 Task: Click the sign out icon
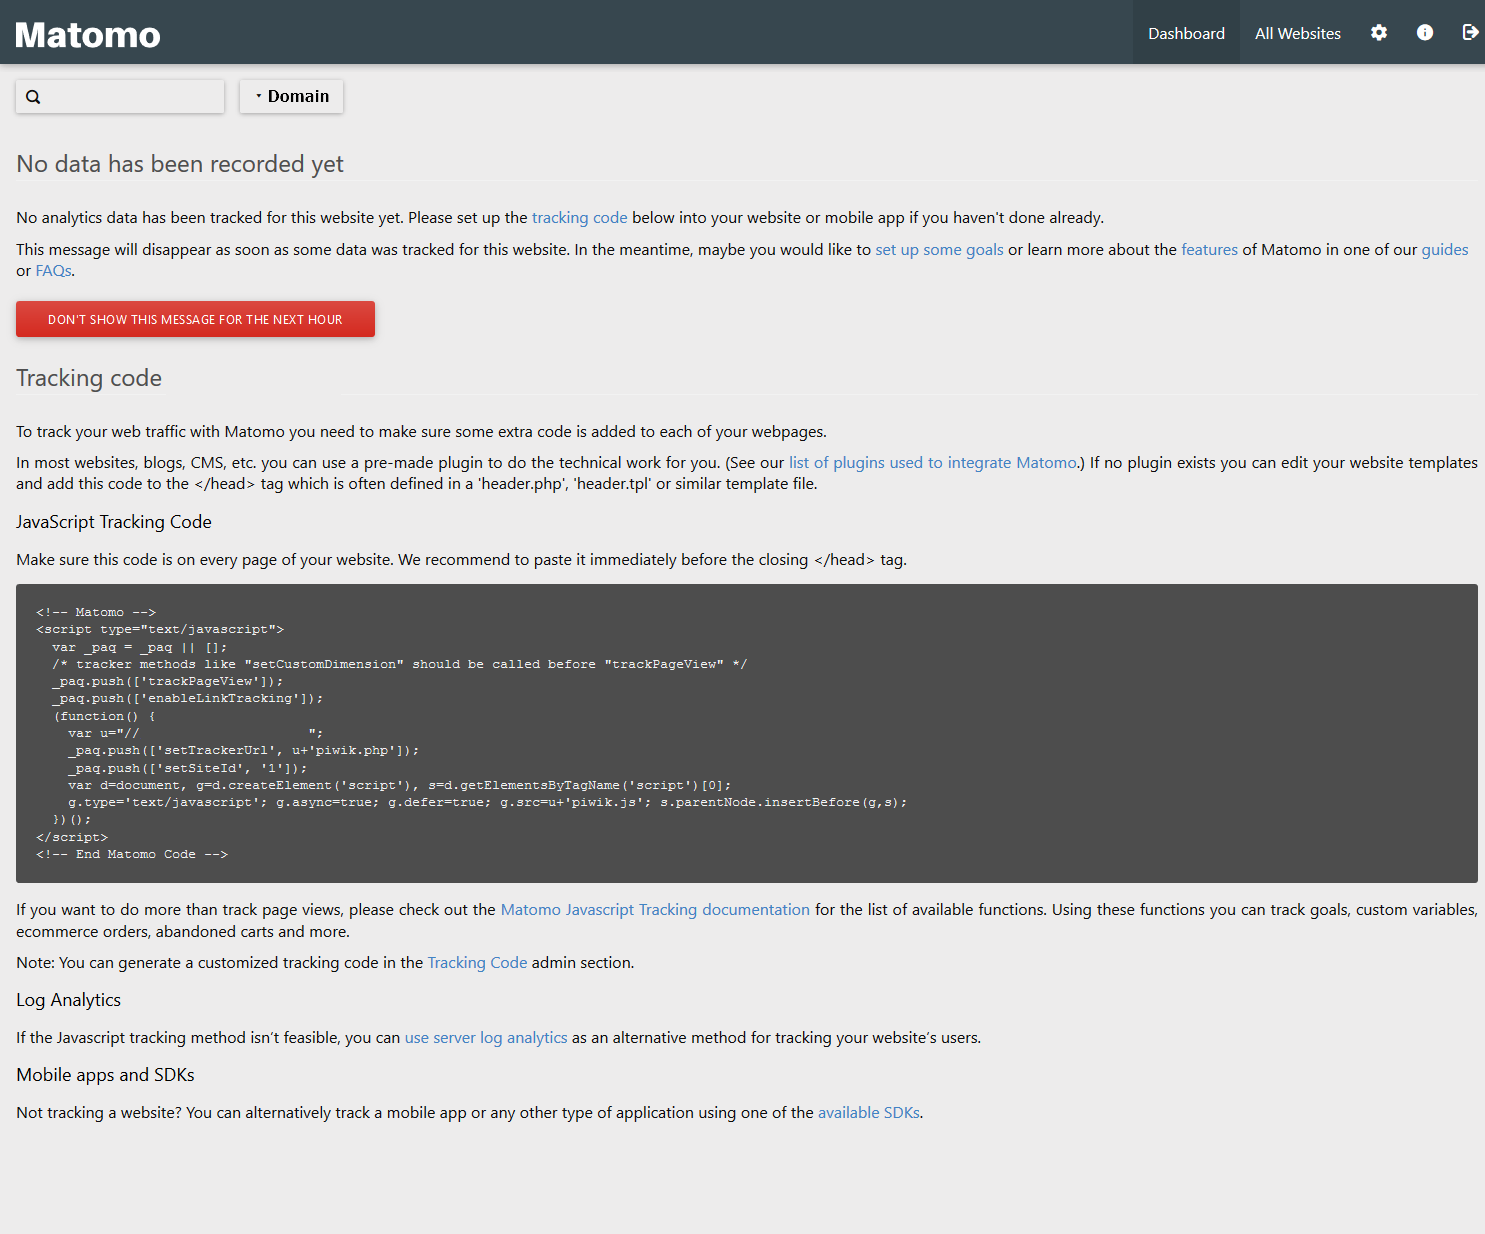pyautogui.click(x=1470, y=33)
